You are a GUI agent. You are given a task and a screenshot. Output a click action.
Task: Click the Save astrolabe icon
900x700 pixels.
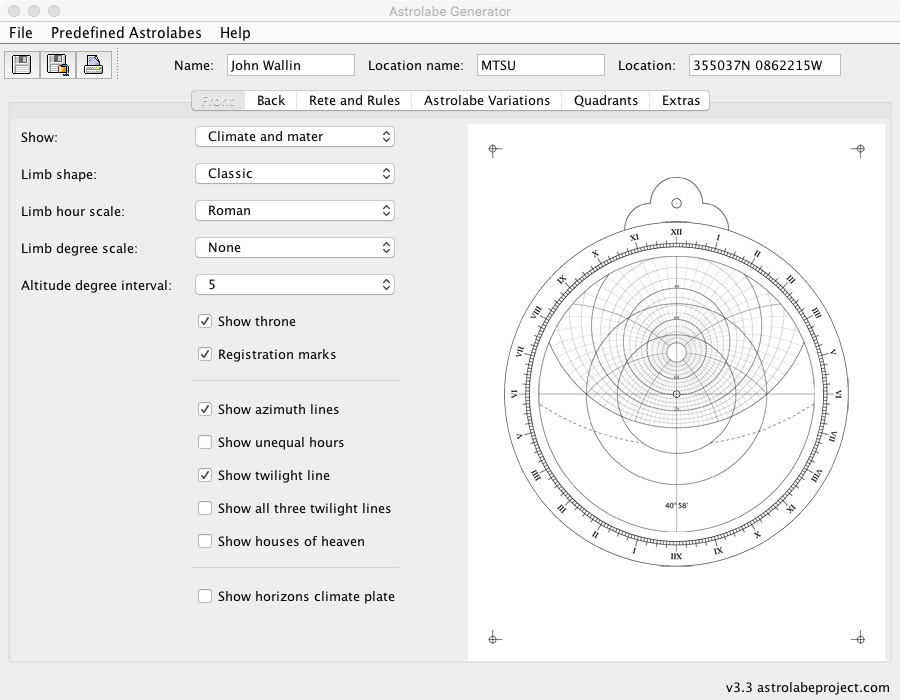21,64
